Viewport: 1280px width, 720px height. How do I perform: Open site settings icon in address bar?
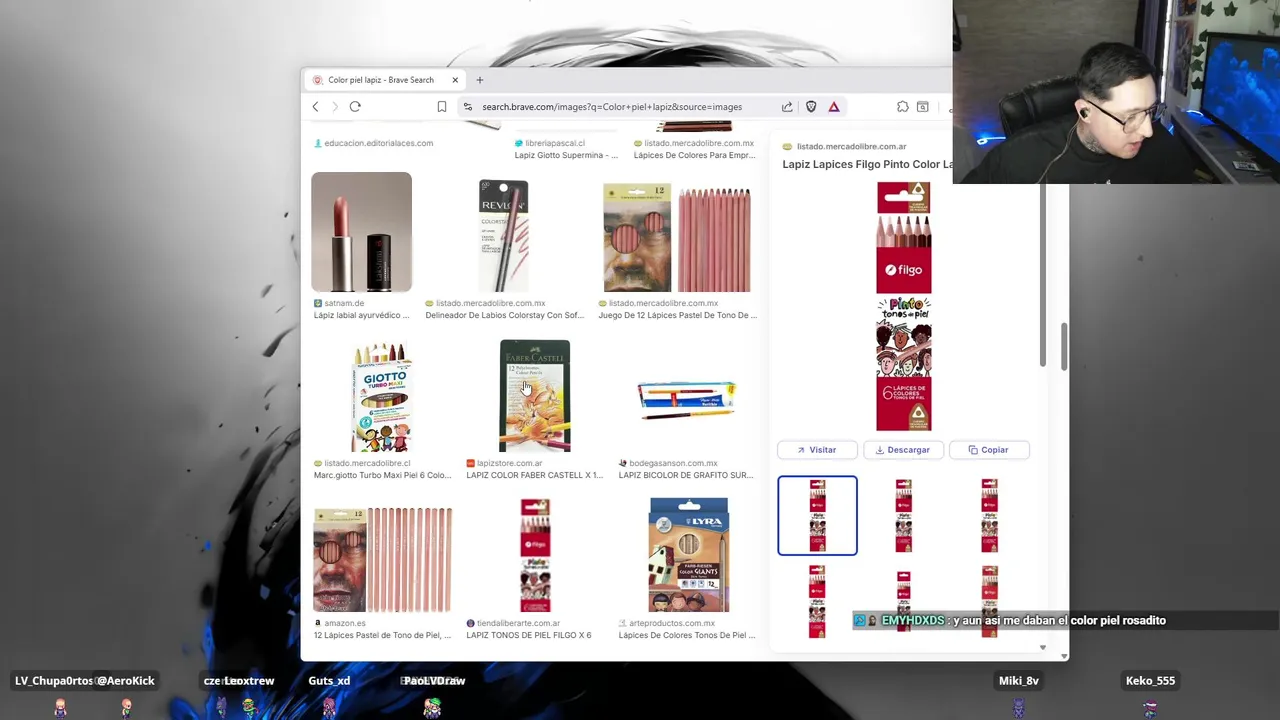(x=467, y=107)
